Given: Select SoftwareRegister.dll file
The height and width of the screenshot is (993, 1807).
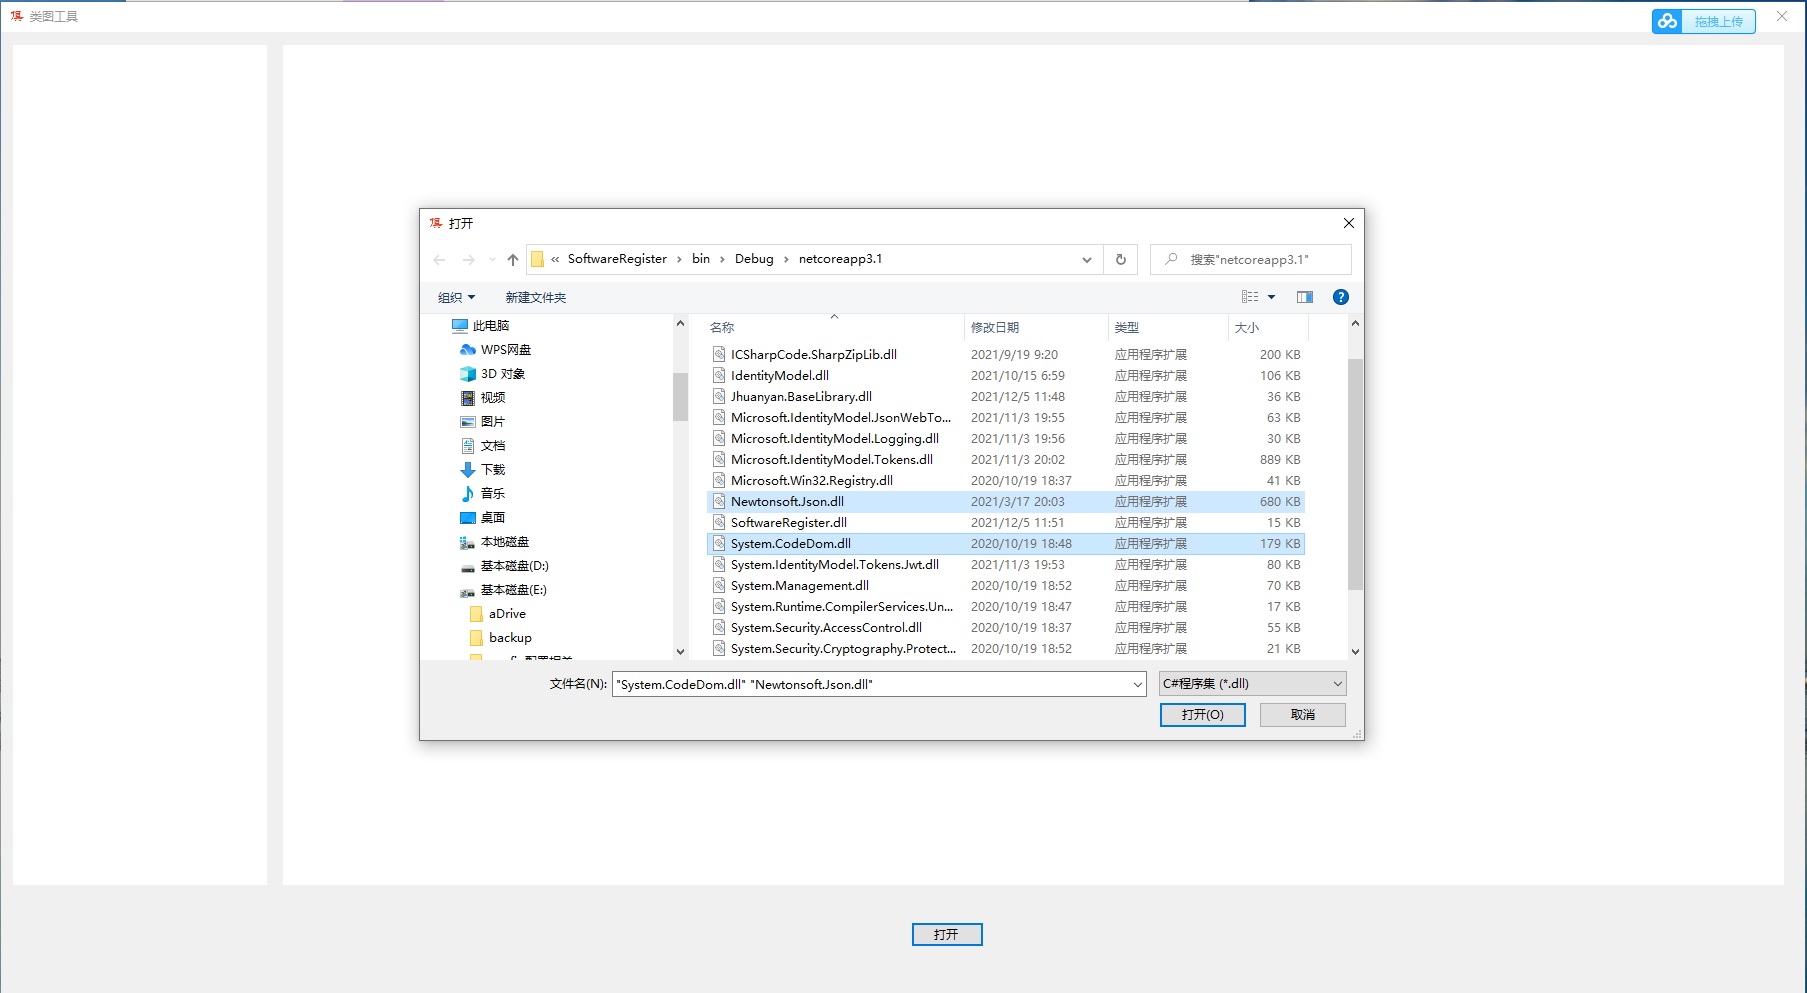Looking at the screenshot, I should point(1006,523).
